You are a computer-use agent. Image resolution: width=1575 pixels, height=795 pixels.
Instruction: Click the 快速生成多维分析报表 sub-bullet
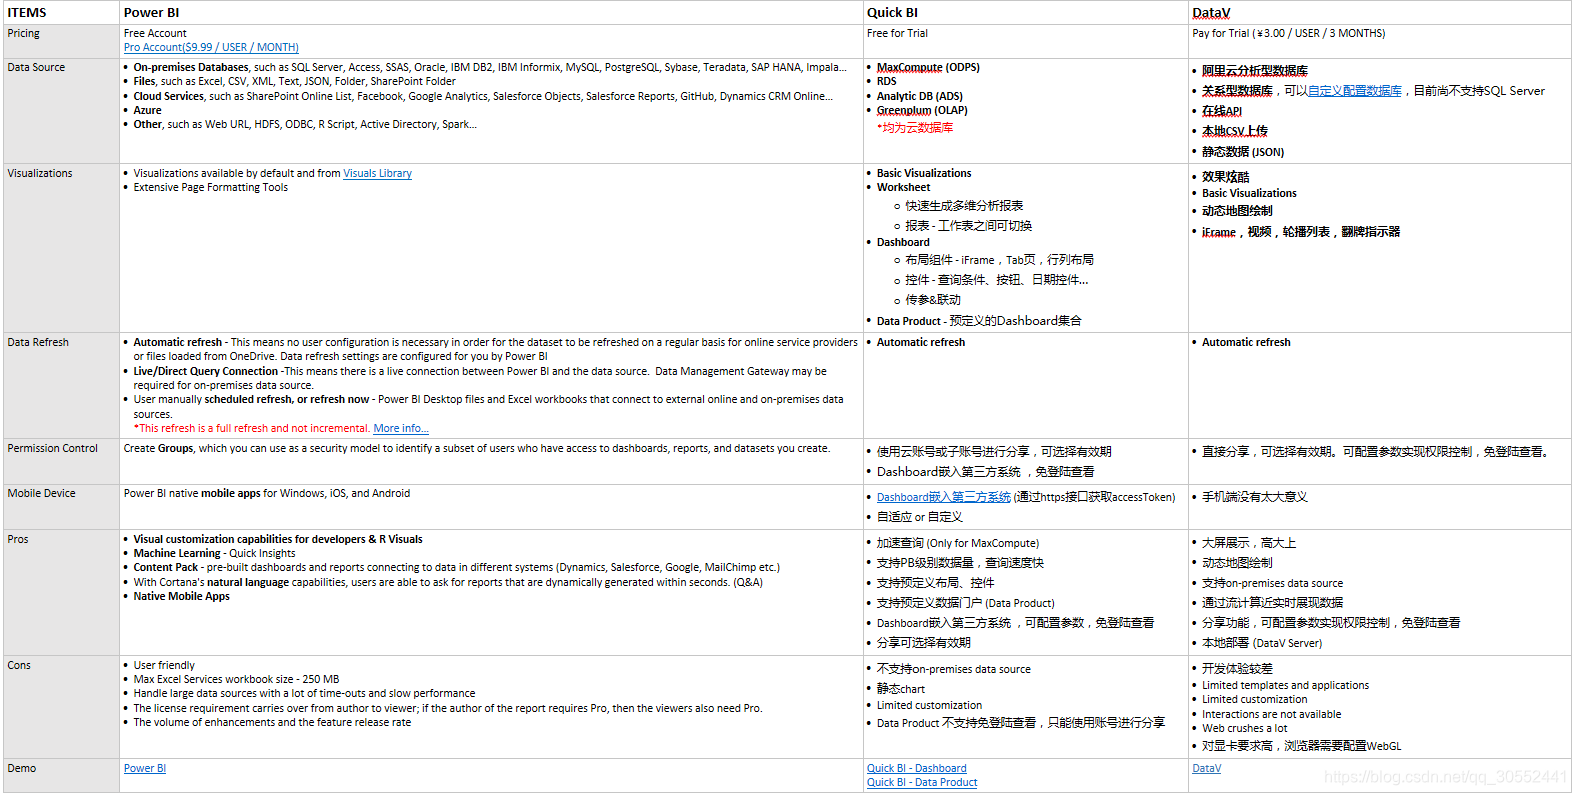pyautogui.click(x=964, y=206)
